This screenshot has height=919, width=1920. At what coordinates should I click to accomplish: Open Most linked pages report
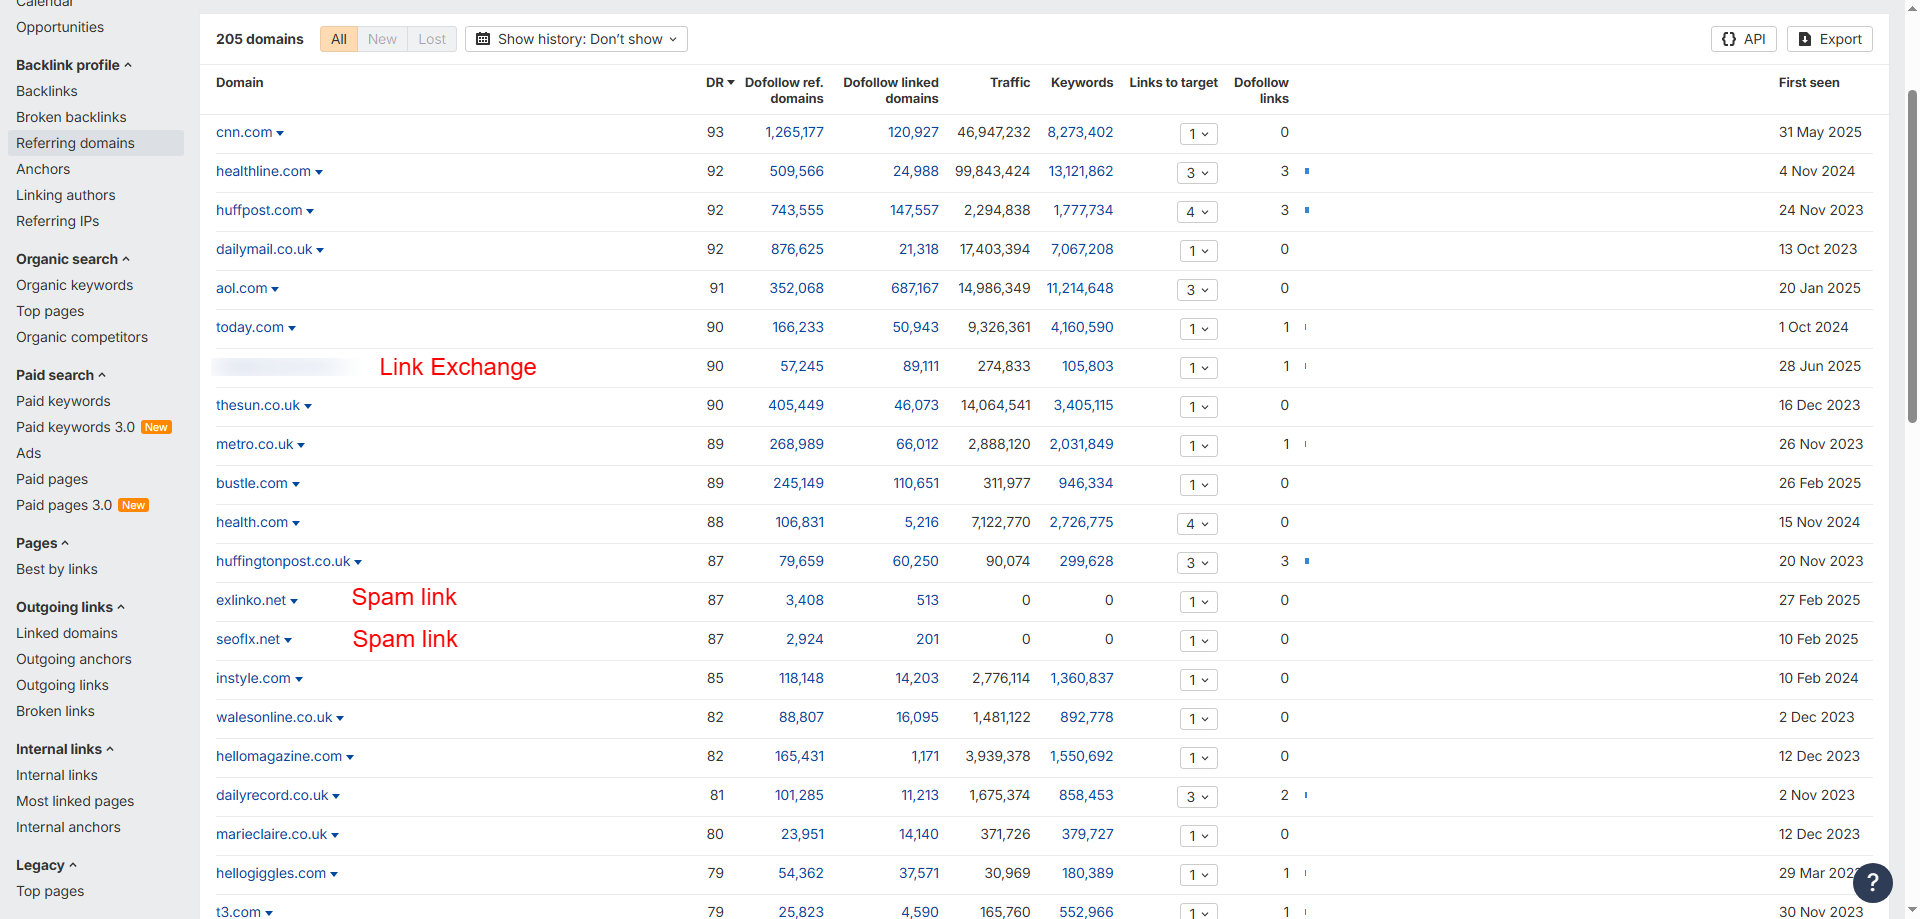click(75, 801)
